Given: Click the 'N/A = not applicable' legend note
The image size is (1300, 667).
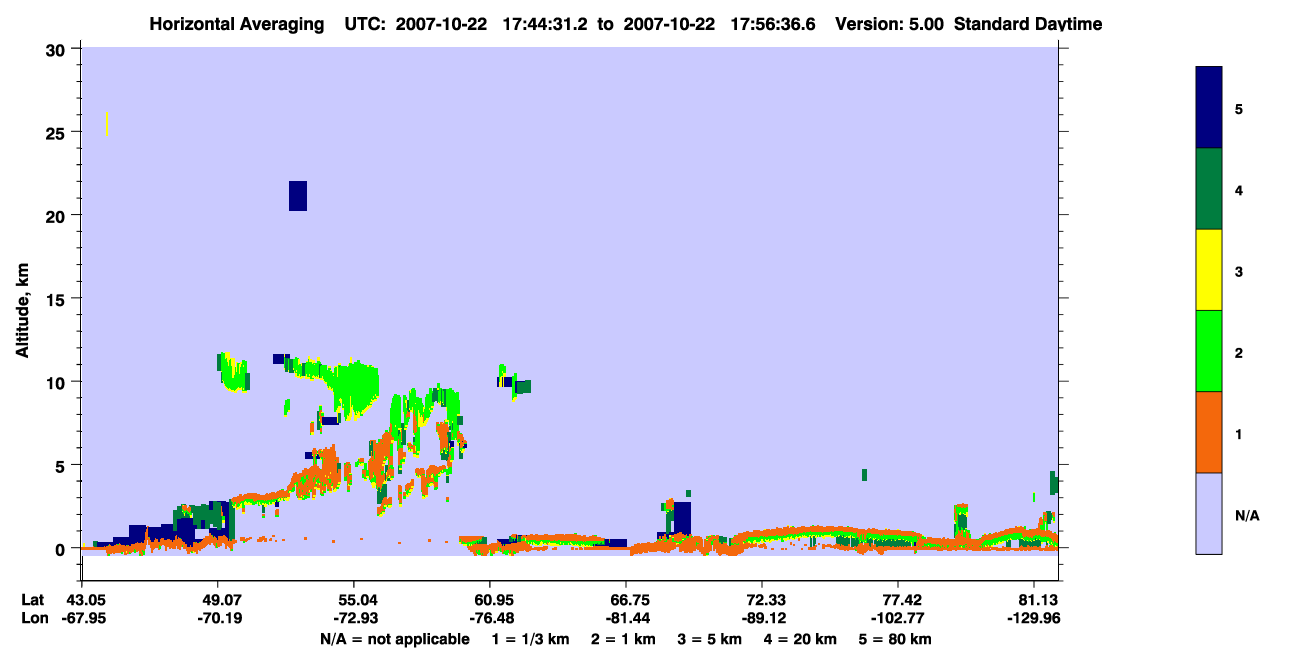Looking at the screenshot, I should tap(394, 638).
